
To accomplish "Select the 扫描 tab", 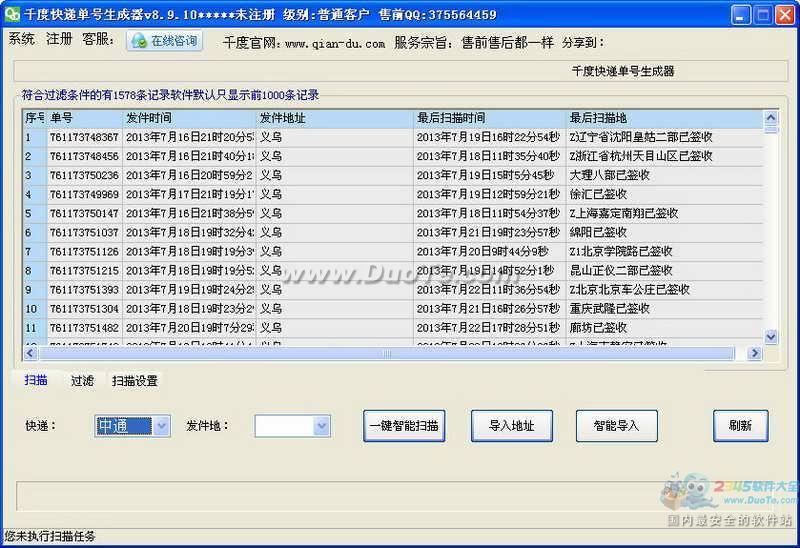I will pos(36,381).
